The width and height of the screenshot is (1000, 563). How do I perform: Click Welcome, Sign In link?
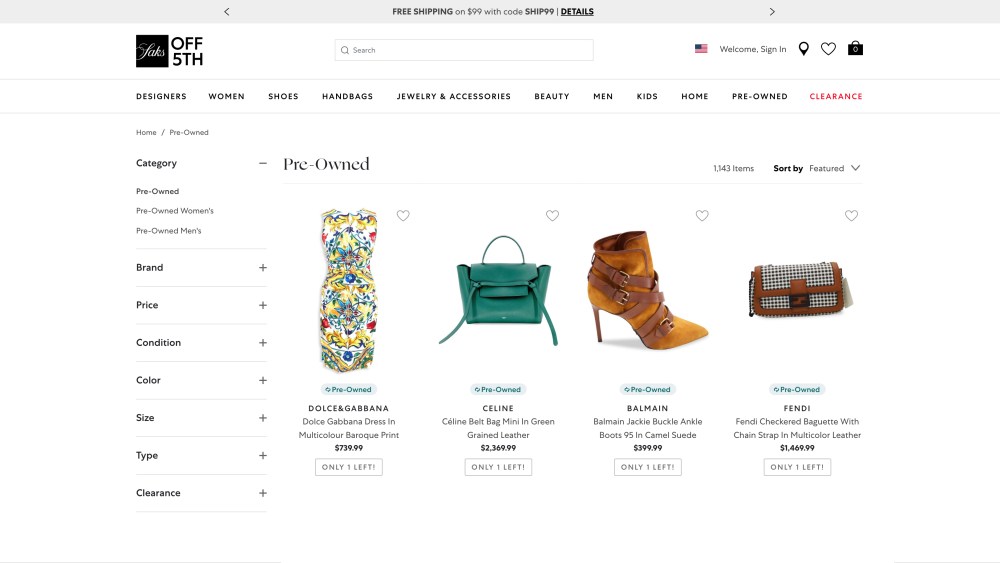[753, 49]
